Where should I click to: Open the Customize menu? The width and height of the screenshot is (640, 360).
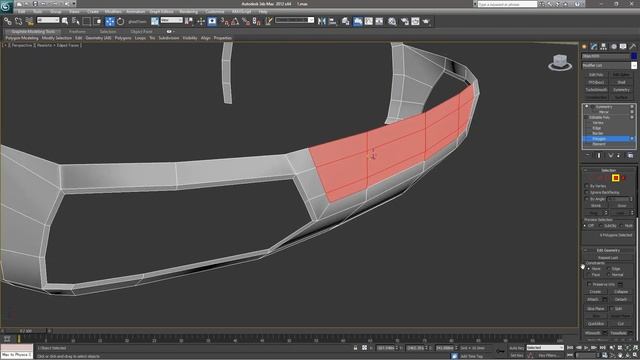click(215, 12)
